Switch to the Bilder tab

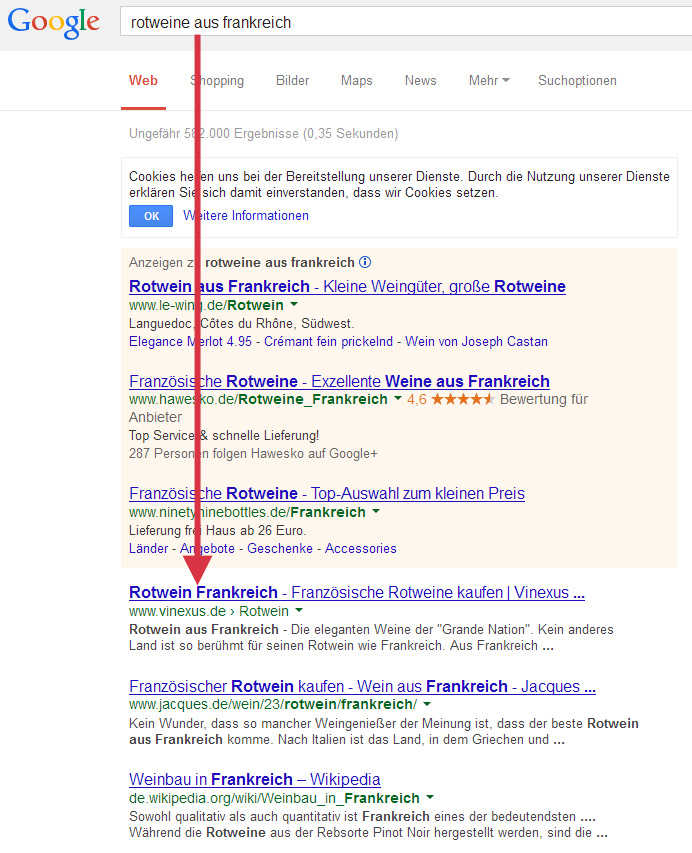point(292,81)
